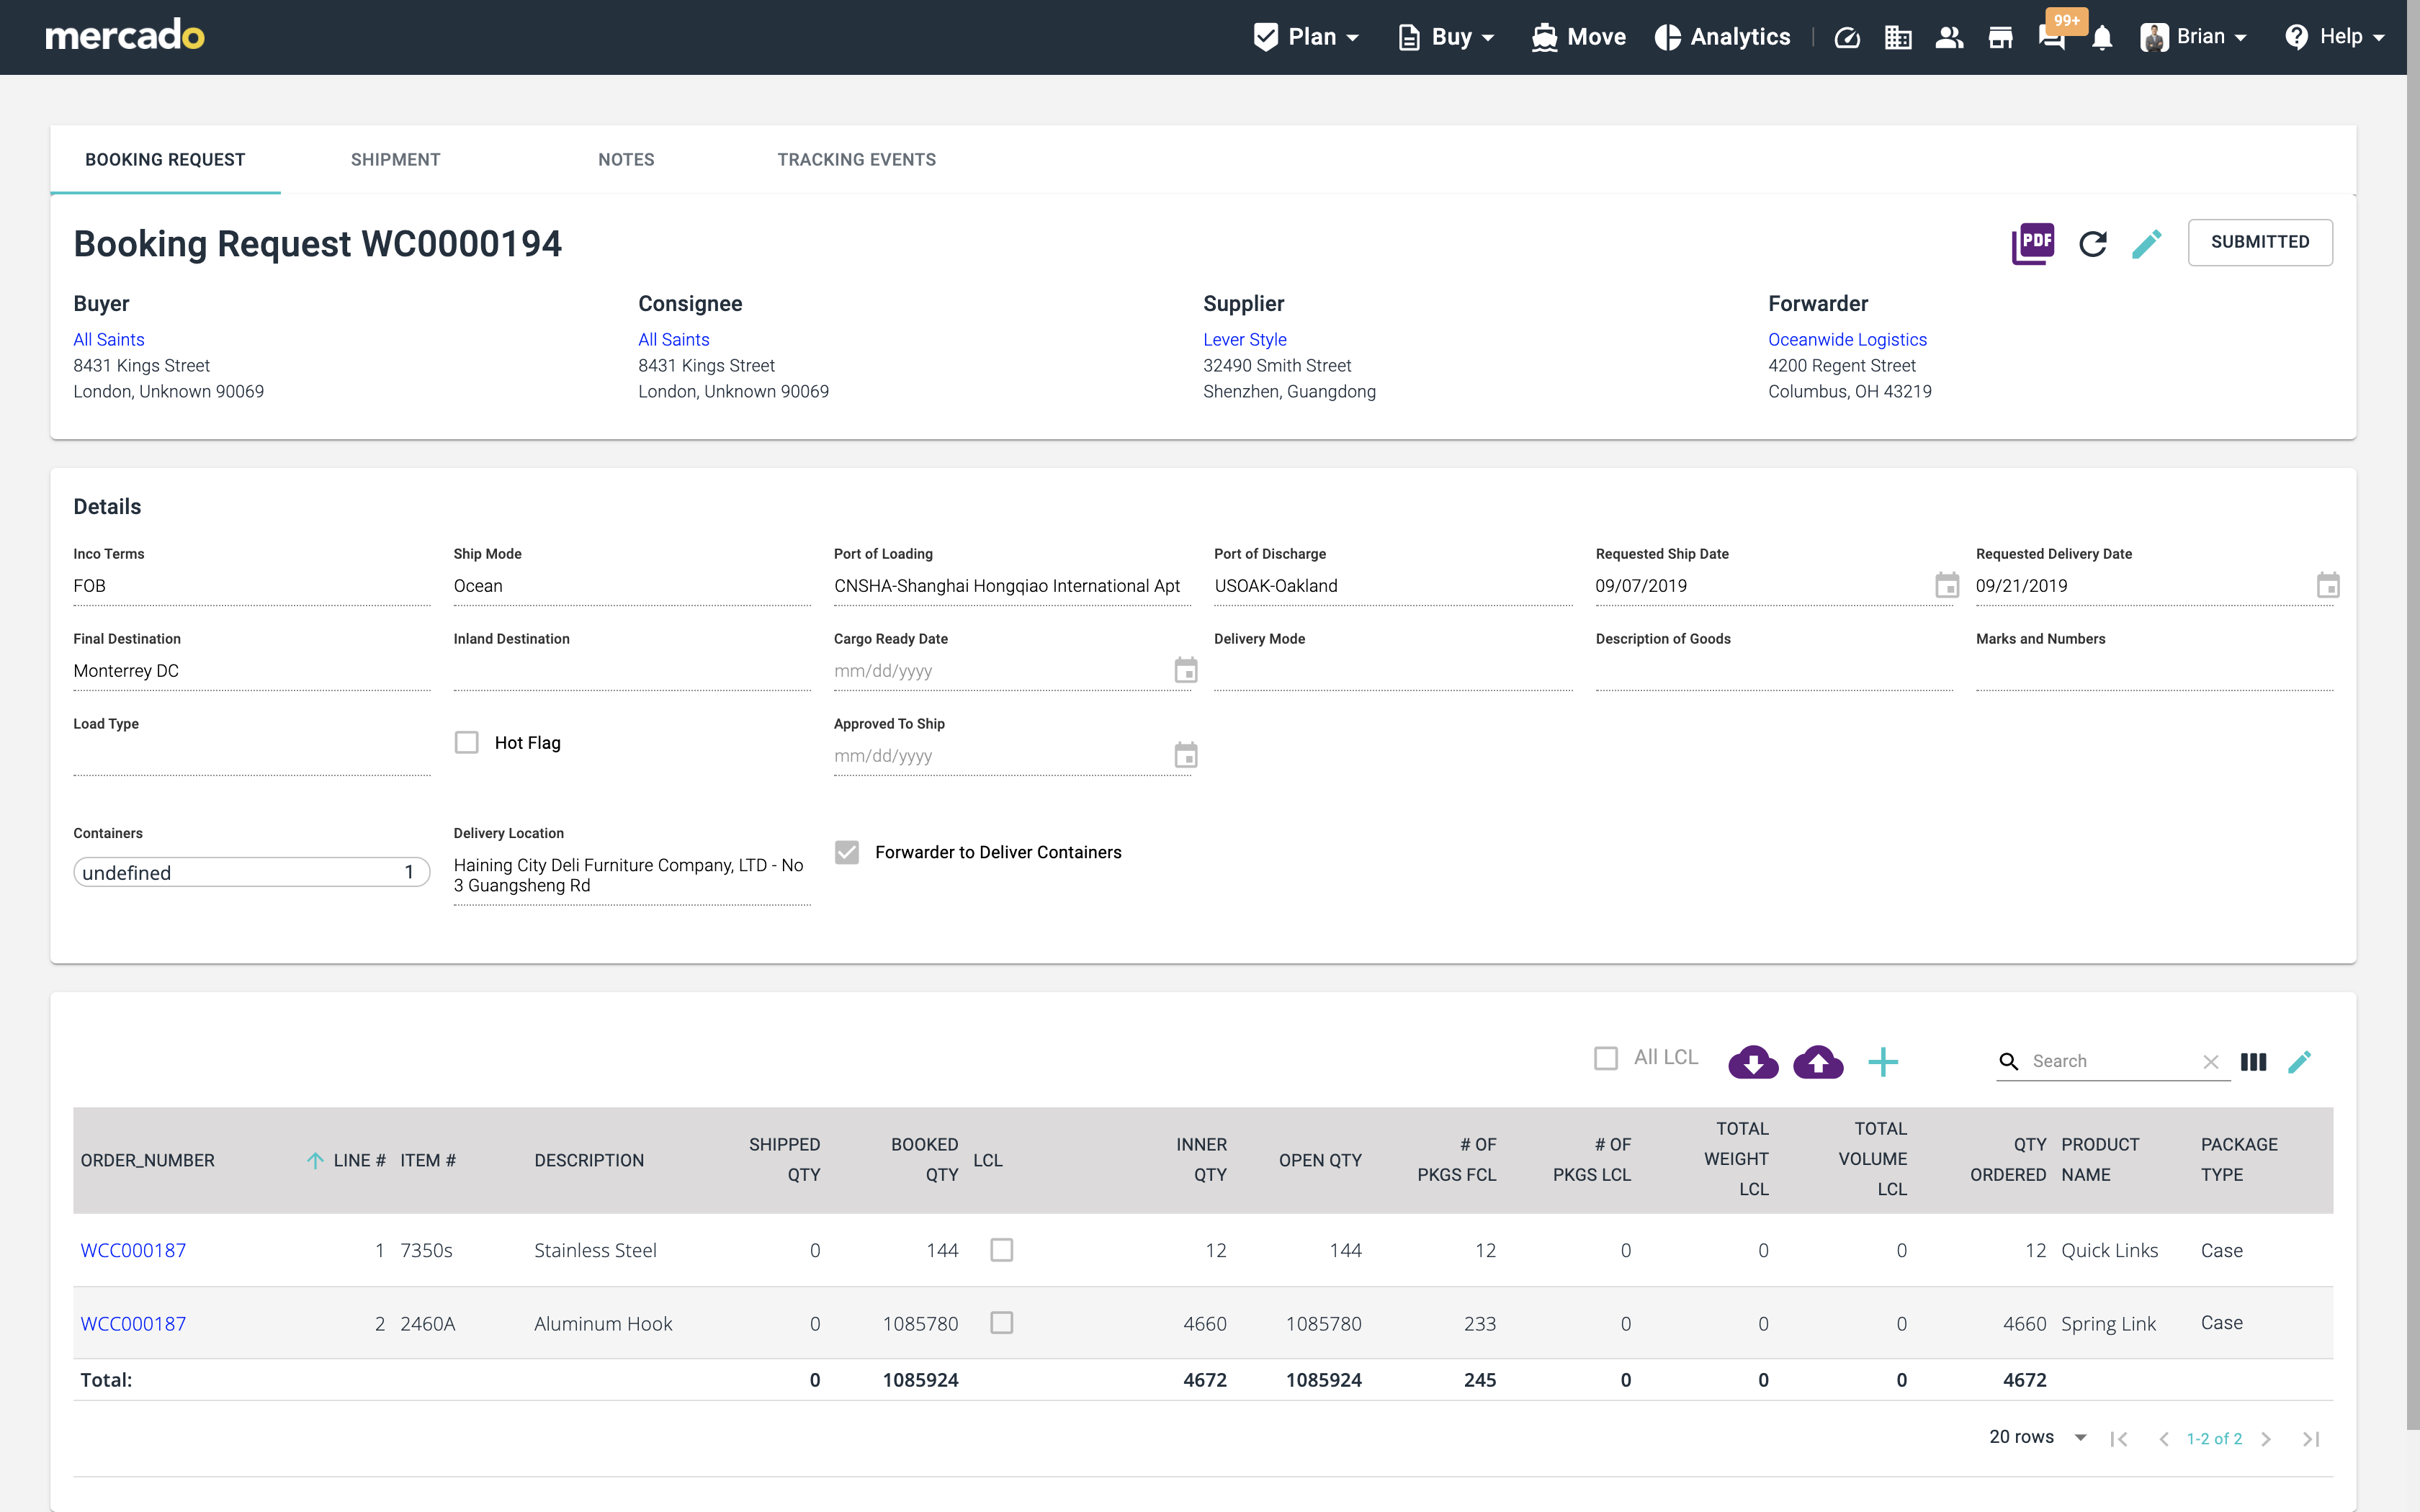Switch to the Tracking Events tab

856,160
